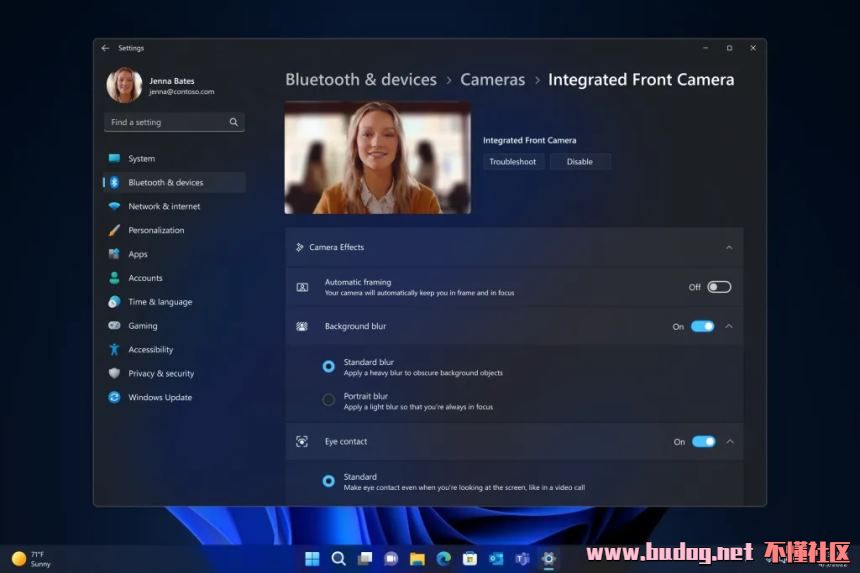Click the Troubleshoot button
The image size is (860, 573).
(x=513, y=162)
